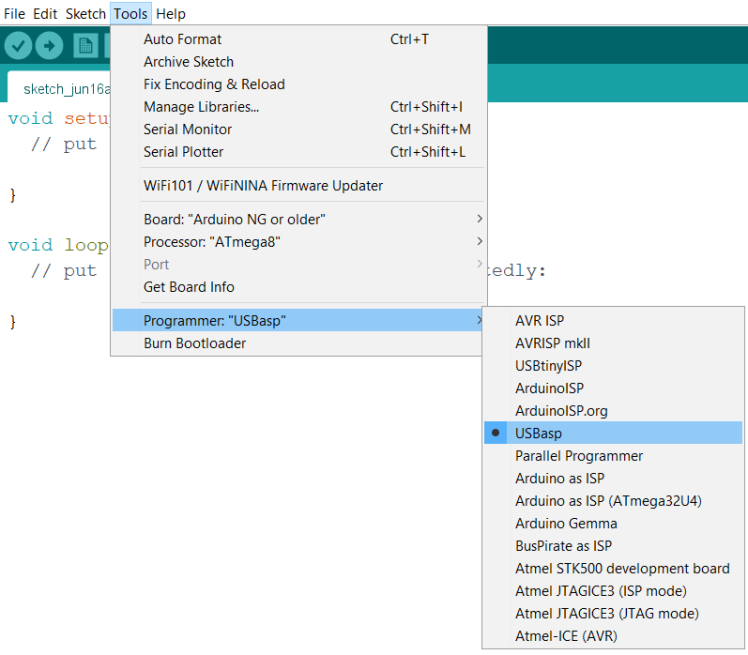
Task: Open the Serial Monitor
Action: (x=187, y=129)
